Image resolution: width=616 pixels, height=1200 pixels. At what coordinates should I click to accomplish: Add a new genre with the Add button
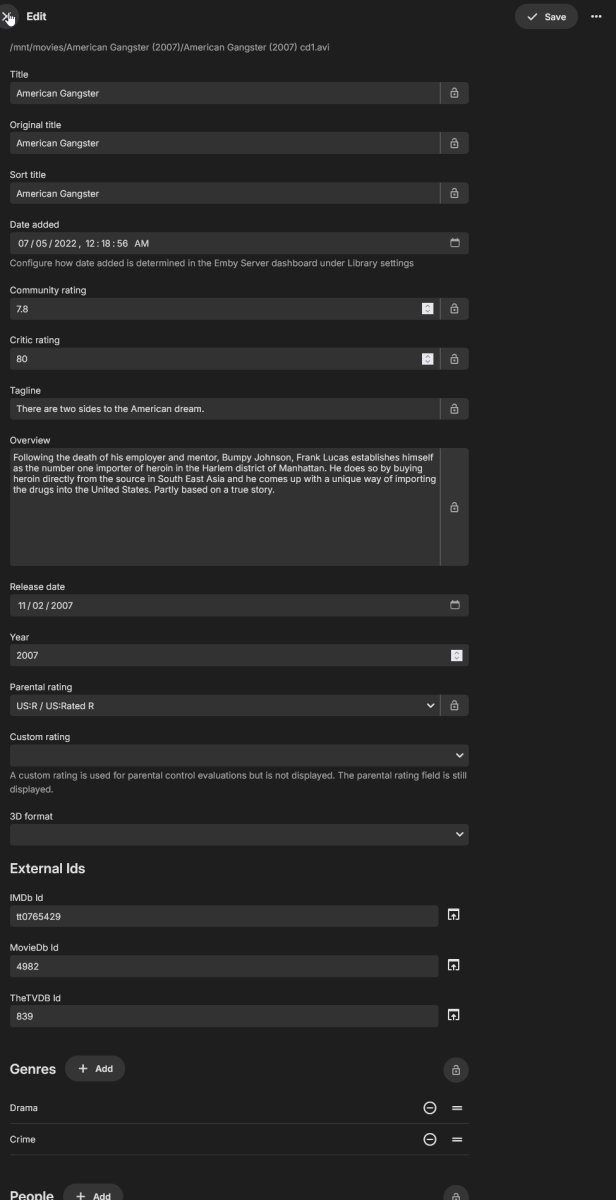tap(94, 1068)
